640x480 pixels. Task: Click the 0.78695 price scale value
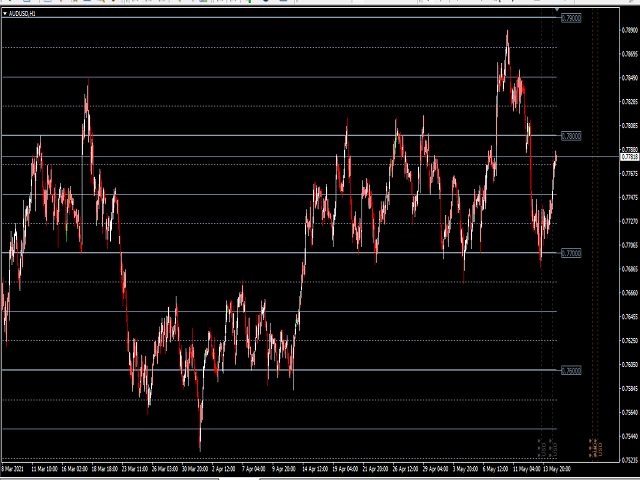click(629, 54)
